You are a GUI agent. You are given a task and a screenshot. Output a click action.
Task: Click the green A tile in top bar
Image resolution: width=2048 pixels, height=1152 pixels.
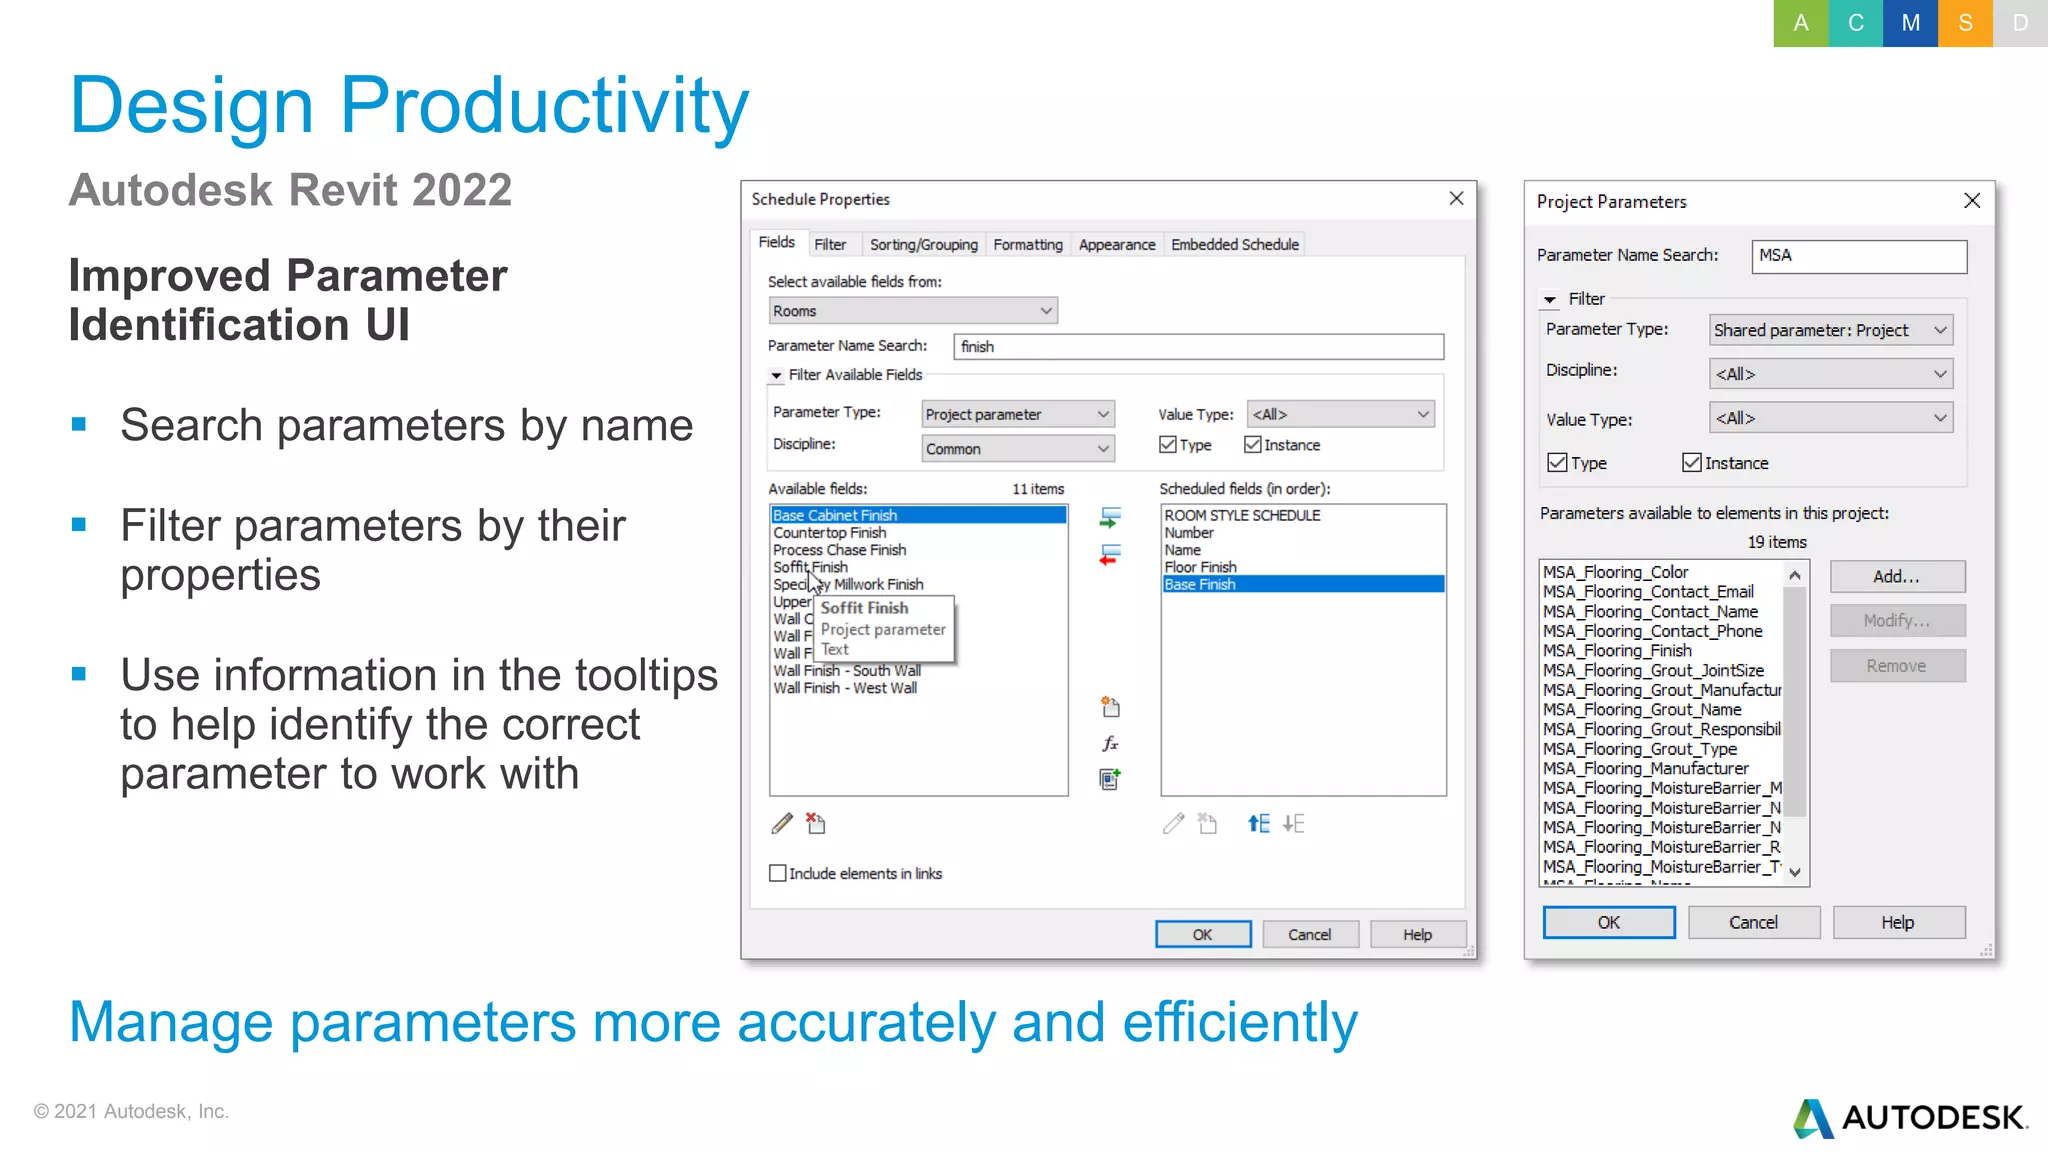[x=1801, y=23]
